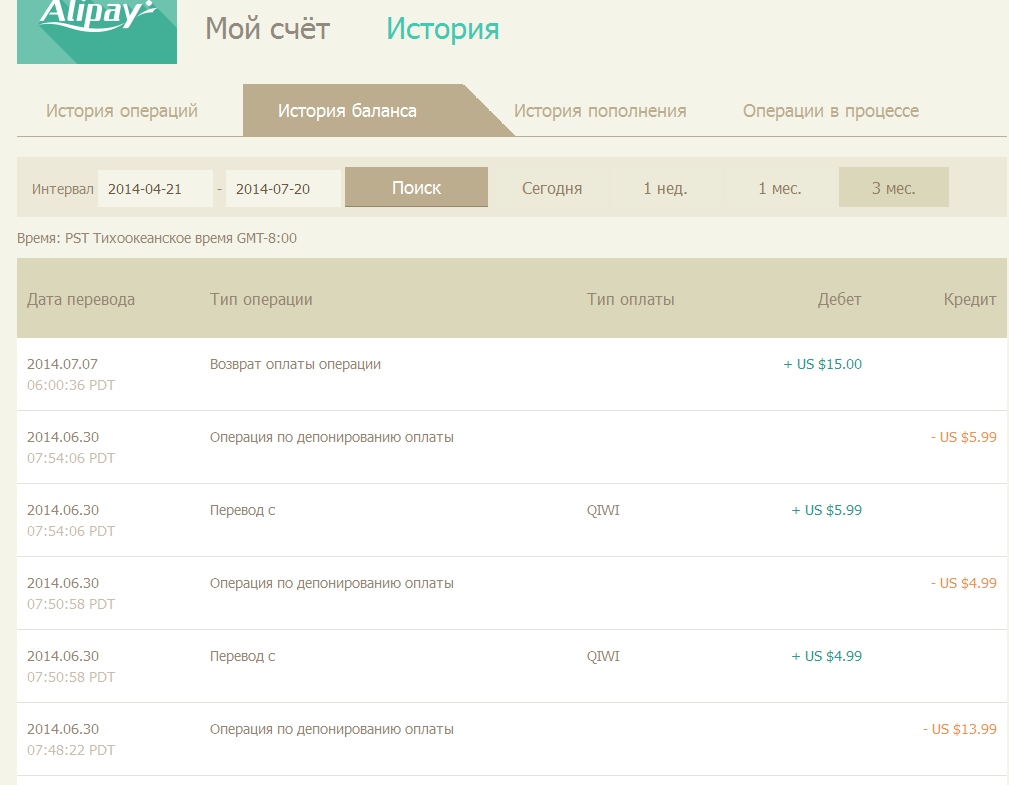Image resolution: width=1009 pixels, height=785 pixels.
Task: Click the timezone note PST Тихоокеанское время
Action: click(157, 238)
